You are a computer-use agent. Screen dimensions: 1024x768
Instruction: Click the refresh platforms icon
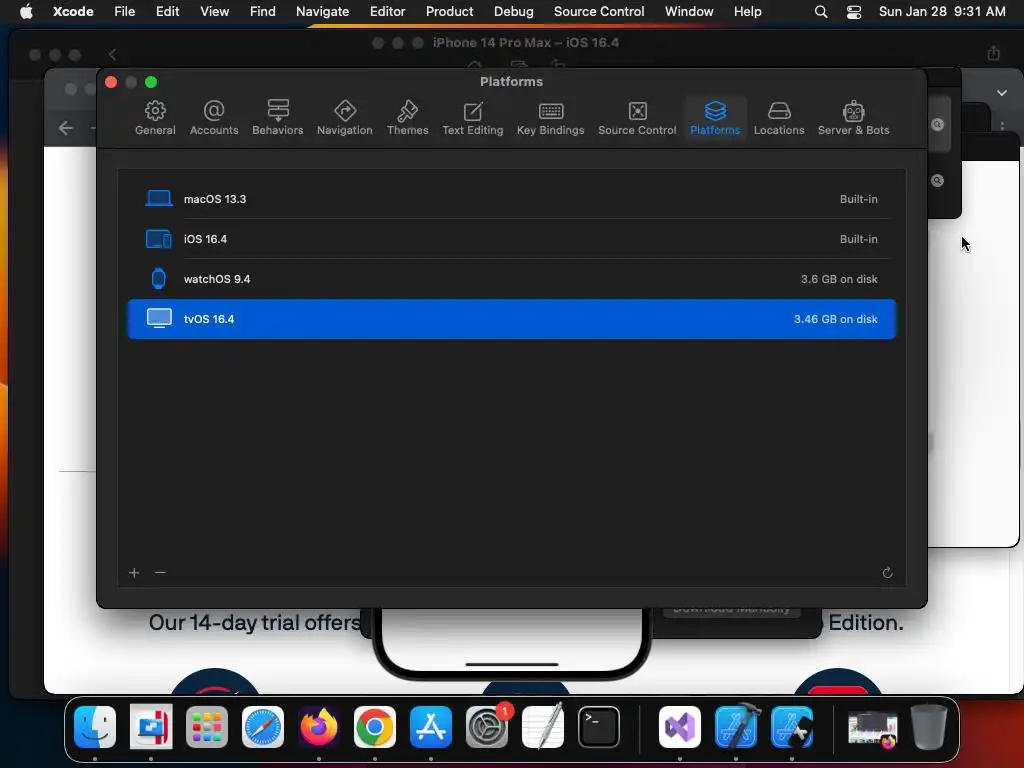click(887, 573)
